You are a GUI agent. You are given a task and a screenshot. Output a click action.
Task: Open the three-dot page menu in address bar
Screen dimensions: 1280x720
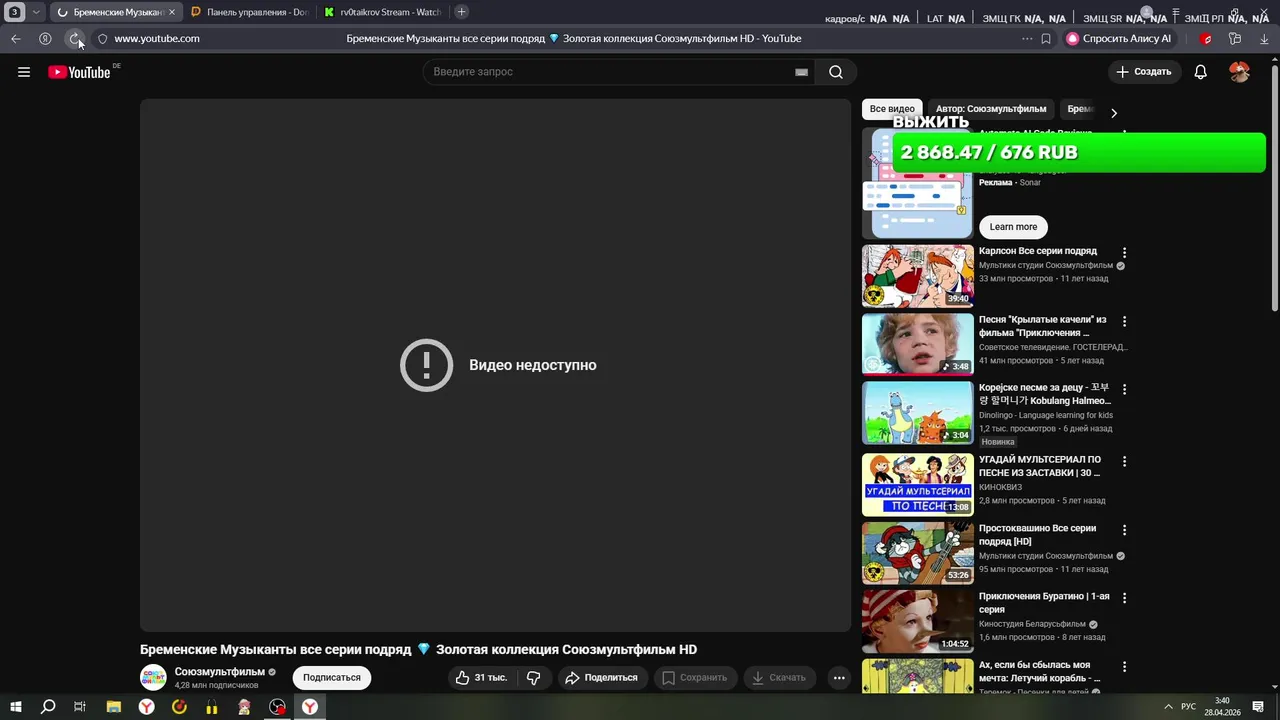coord(1027,39)
